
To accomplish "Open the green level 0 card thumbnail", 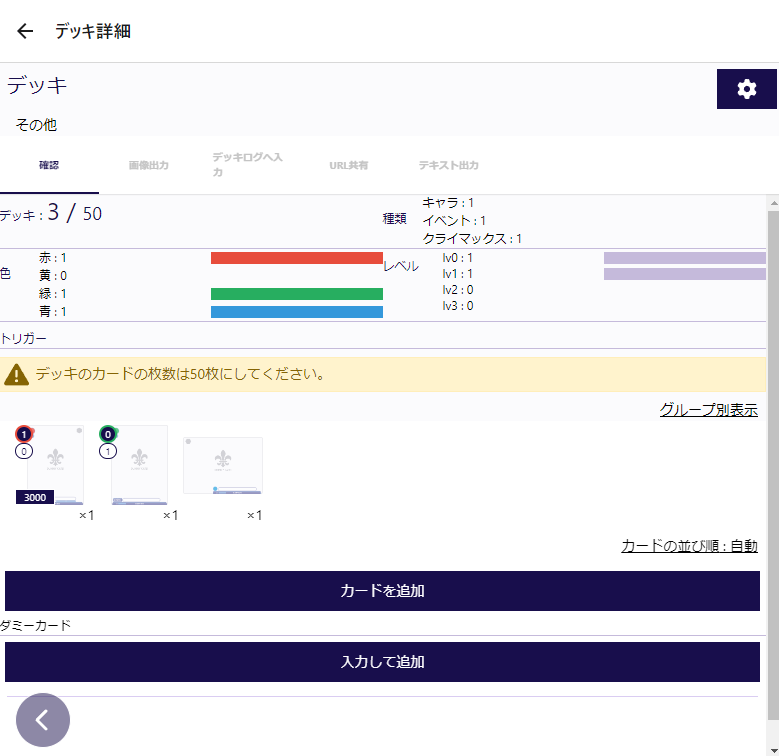I will coord(139,465).
